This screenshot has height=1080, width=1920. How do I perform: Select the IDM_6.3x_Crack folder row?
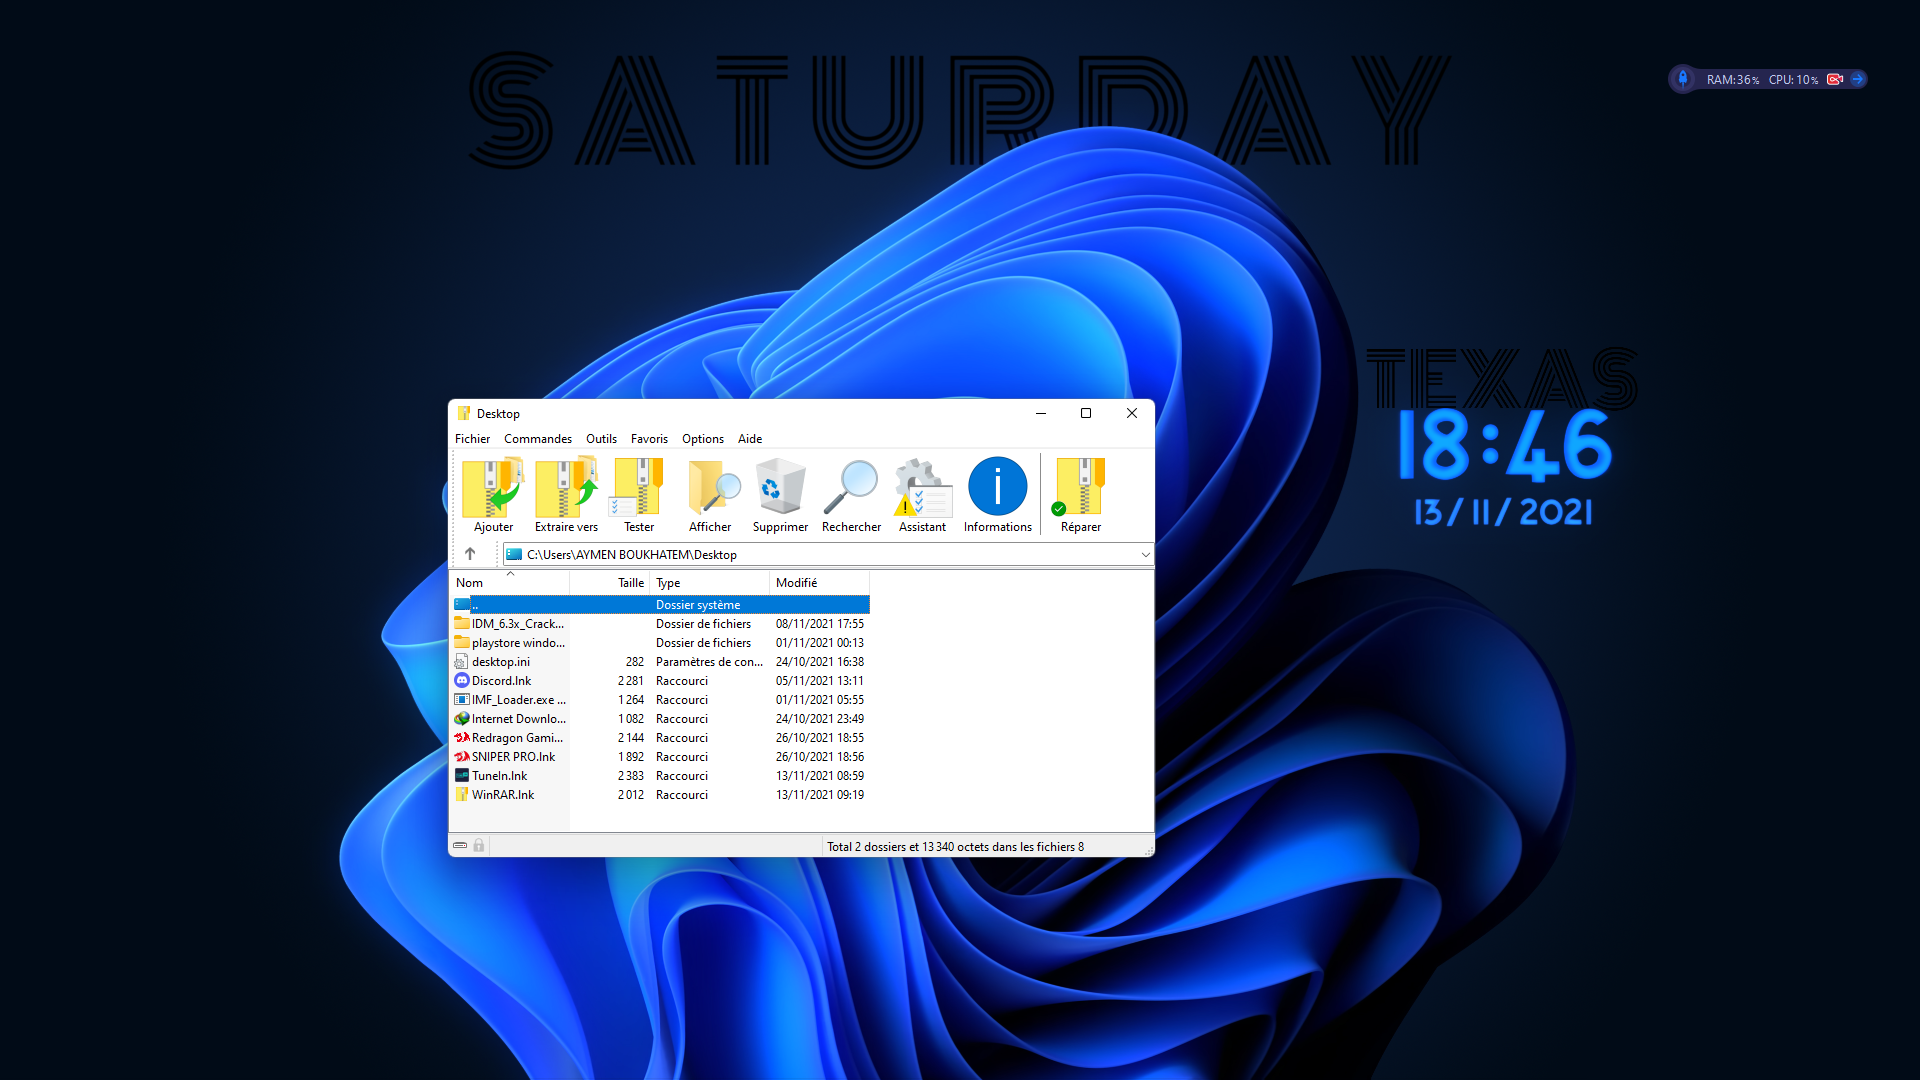pyautogui.click(x=517, y=624)
